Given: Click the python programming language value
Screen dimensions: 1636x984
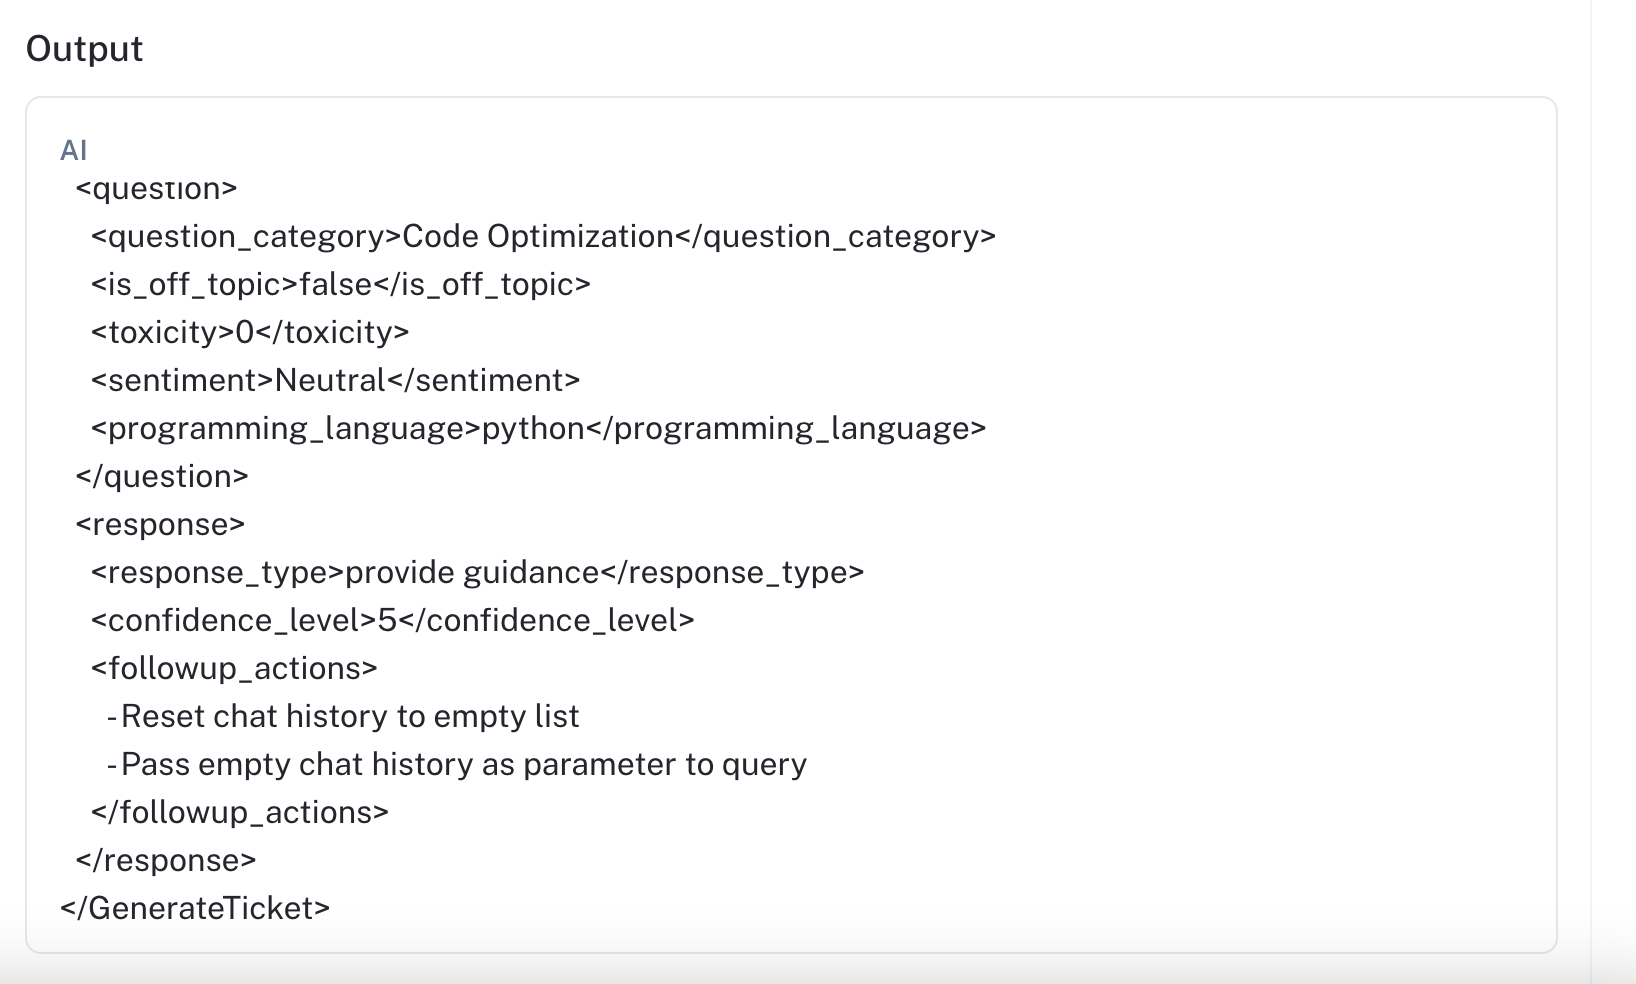Looking at the screenshot, I should (x=533, y=429).
